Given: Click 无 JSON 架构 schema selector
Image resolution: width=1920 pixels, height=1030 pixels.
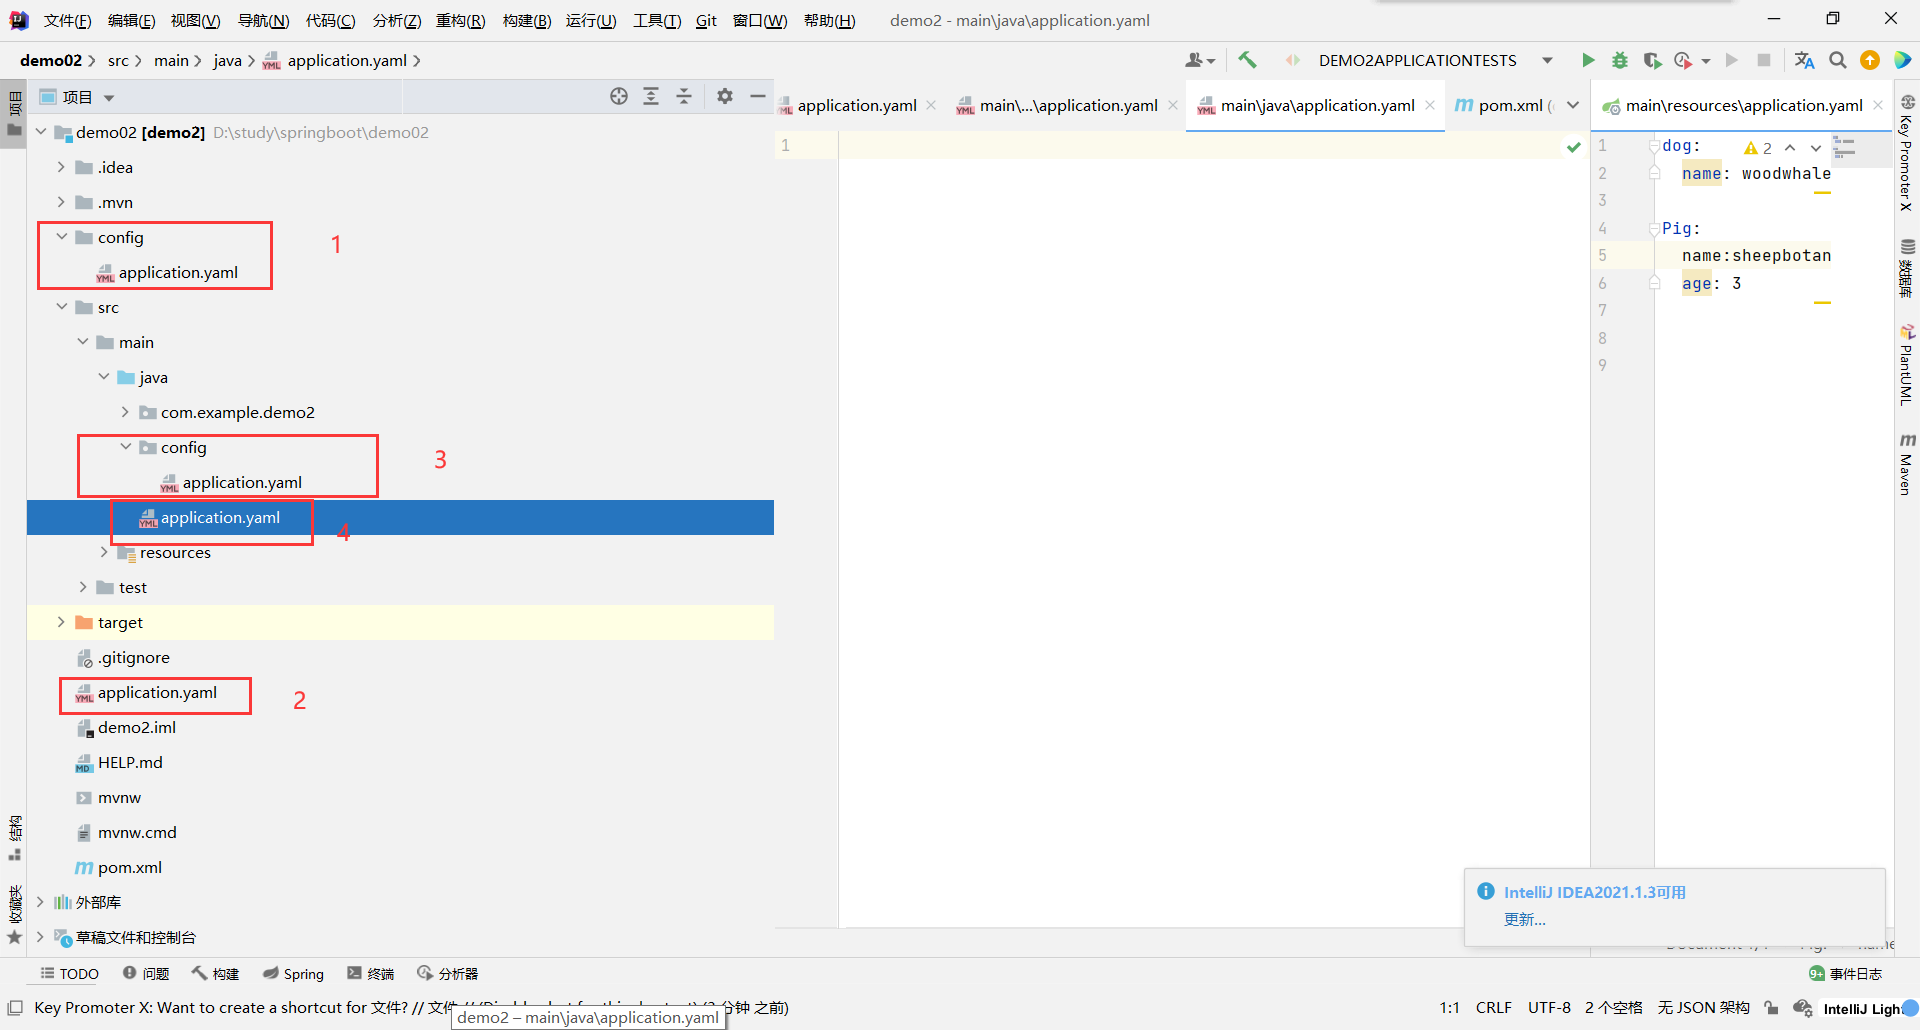Looking at the screenshot, I should click(1703, 1008).
